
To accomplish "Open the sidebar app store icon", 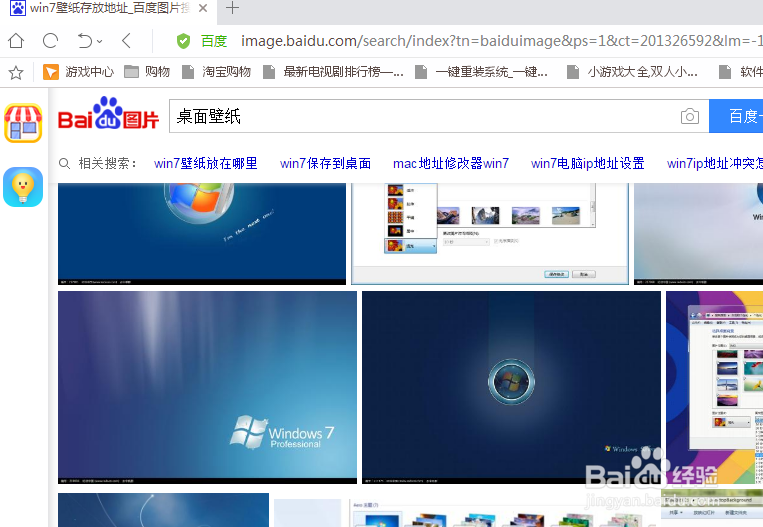I will [23, 123].
